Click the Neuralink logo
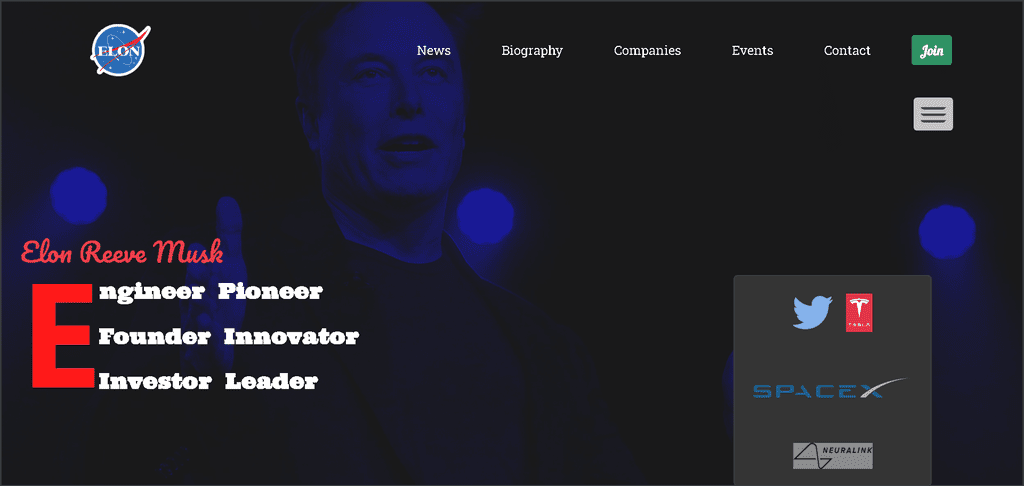1024x486 pixels. (833, 455)
